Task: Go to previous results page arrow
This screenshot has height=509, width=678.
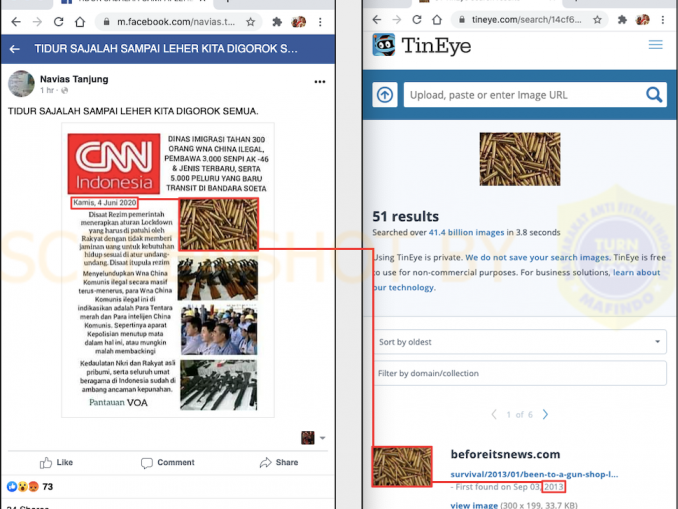Action: 494,414
